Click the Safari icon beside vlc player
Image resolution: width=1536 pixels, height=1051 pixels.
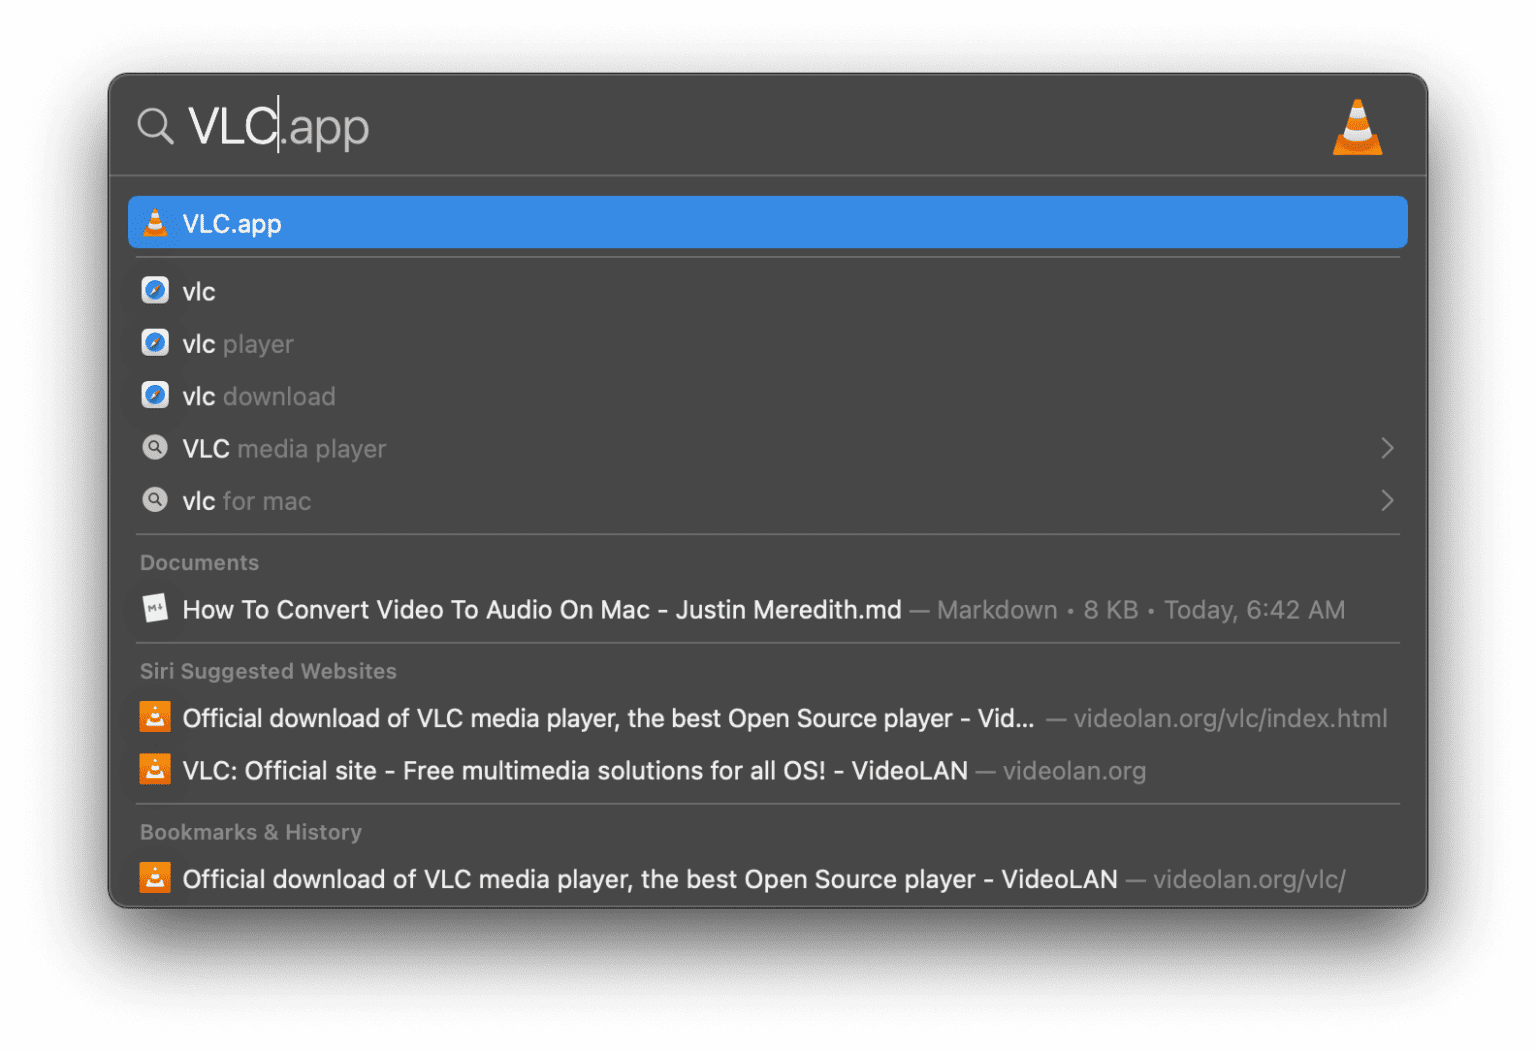tap(155, 343)
